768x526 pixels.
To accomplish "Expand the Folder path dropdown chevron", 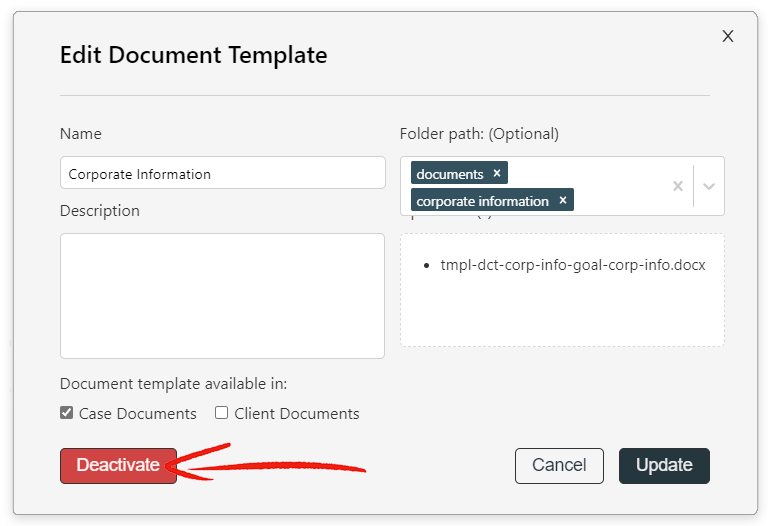I will [709, 186].
